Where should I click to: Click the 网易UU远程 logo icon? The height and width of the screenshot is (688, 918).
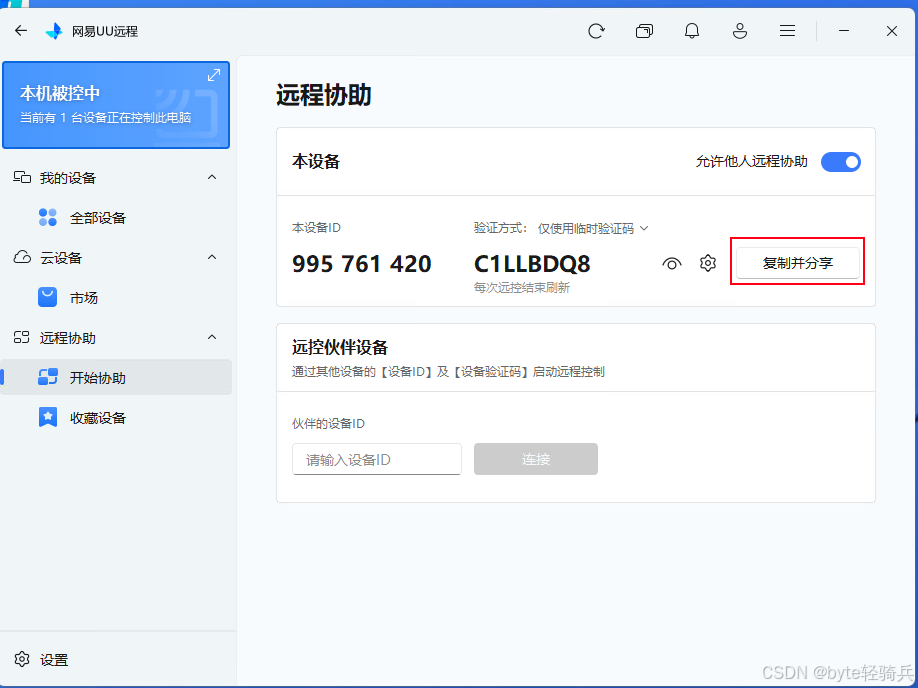click(x=54, y=30)
